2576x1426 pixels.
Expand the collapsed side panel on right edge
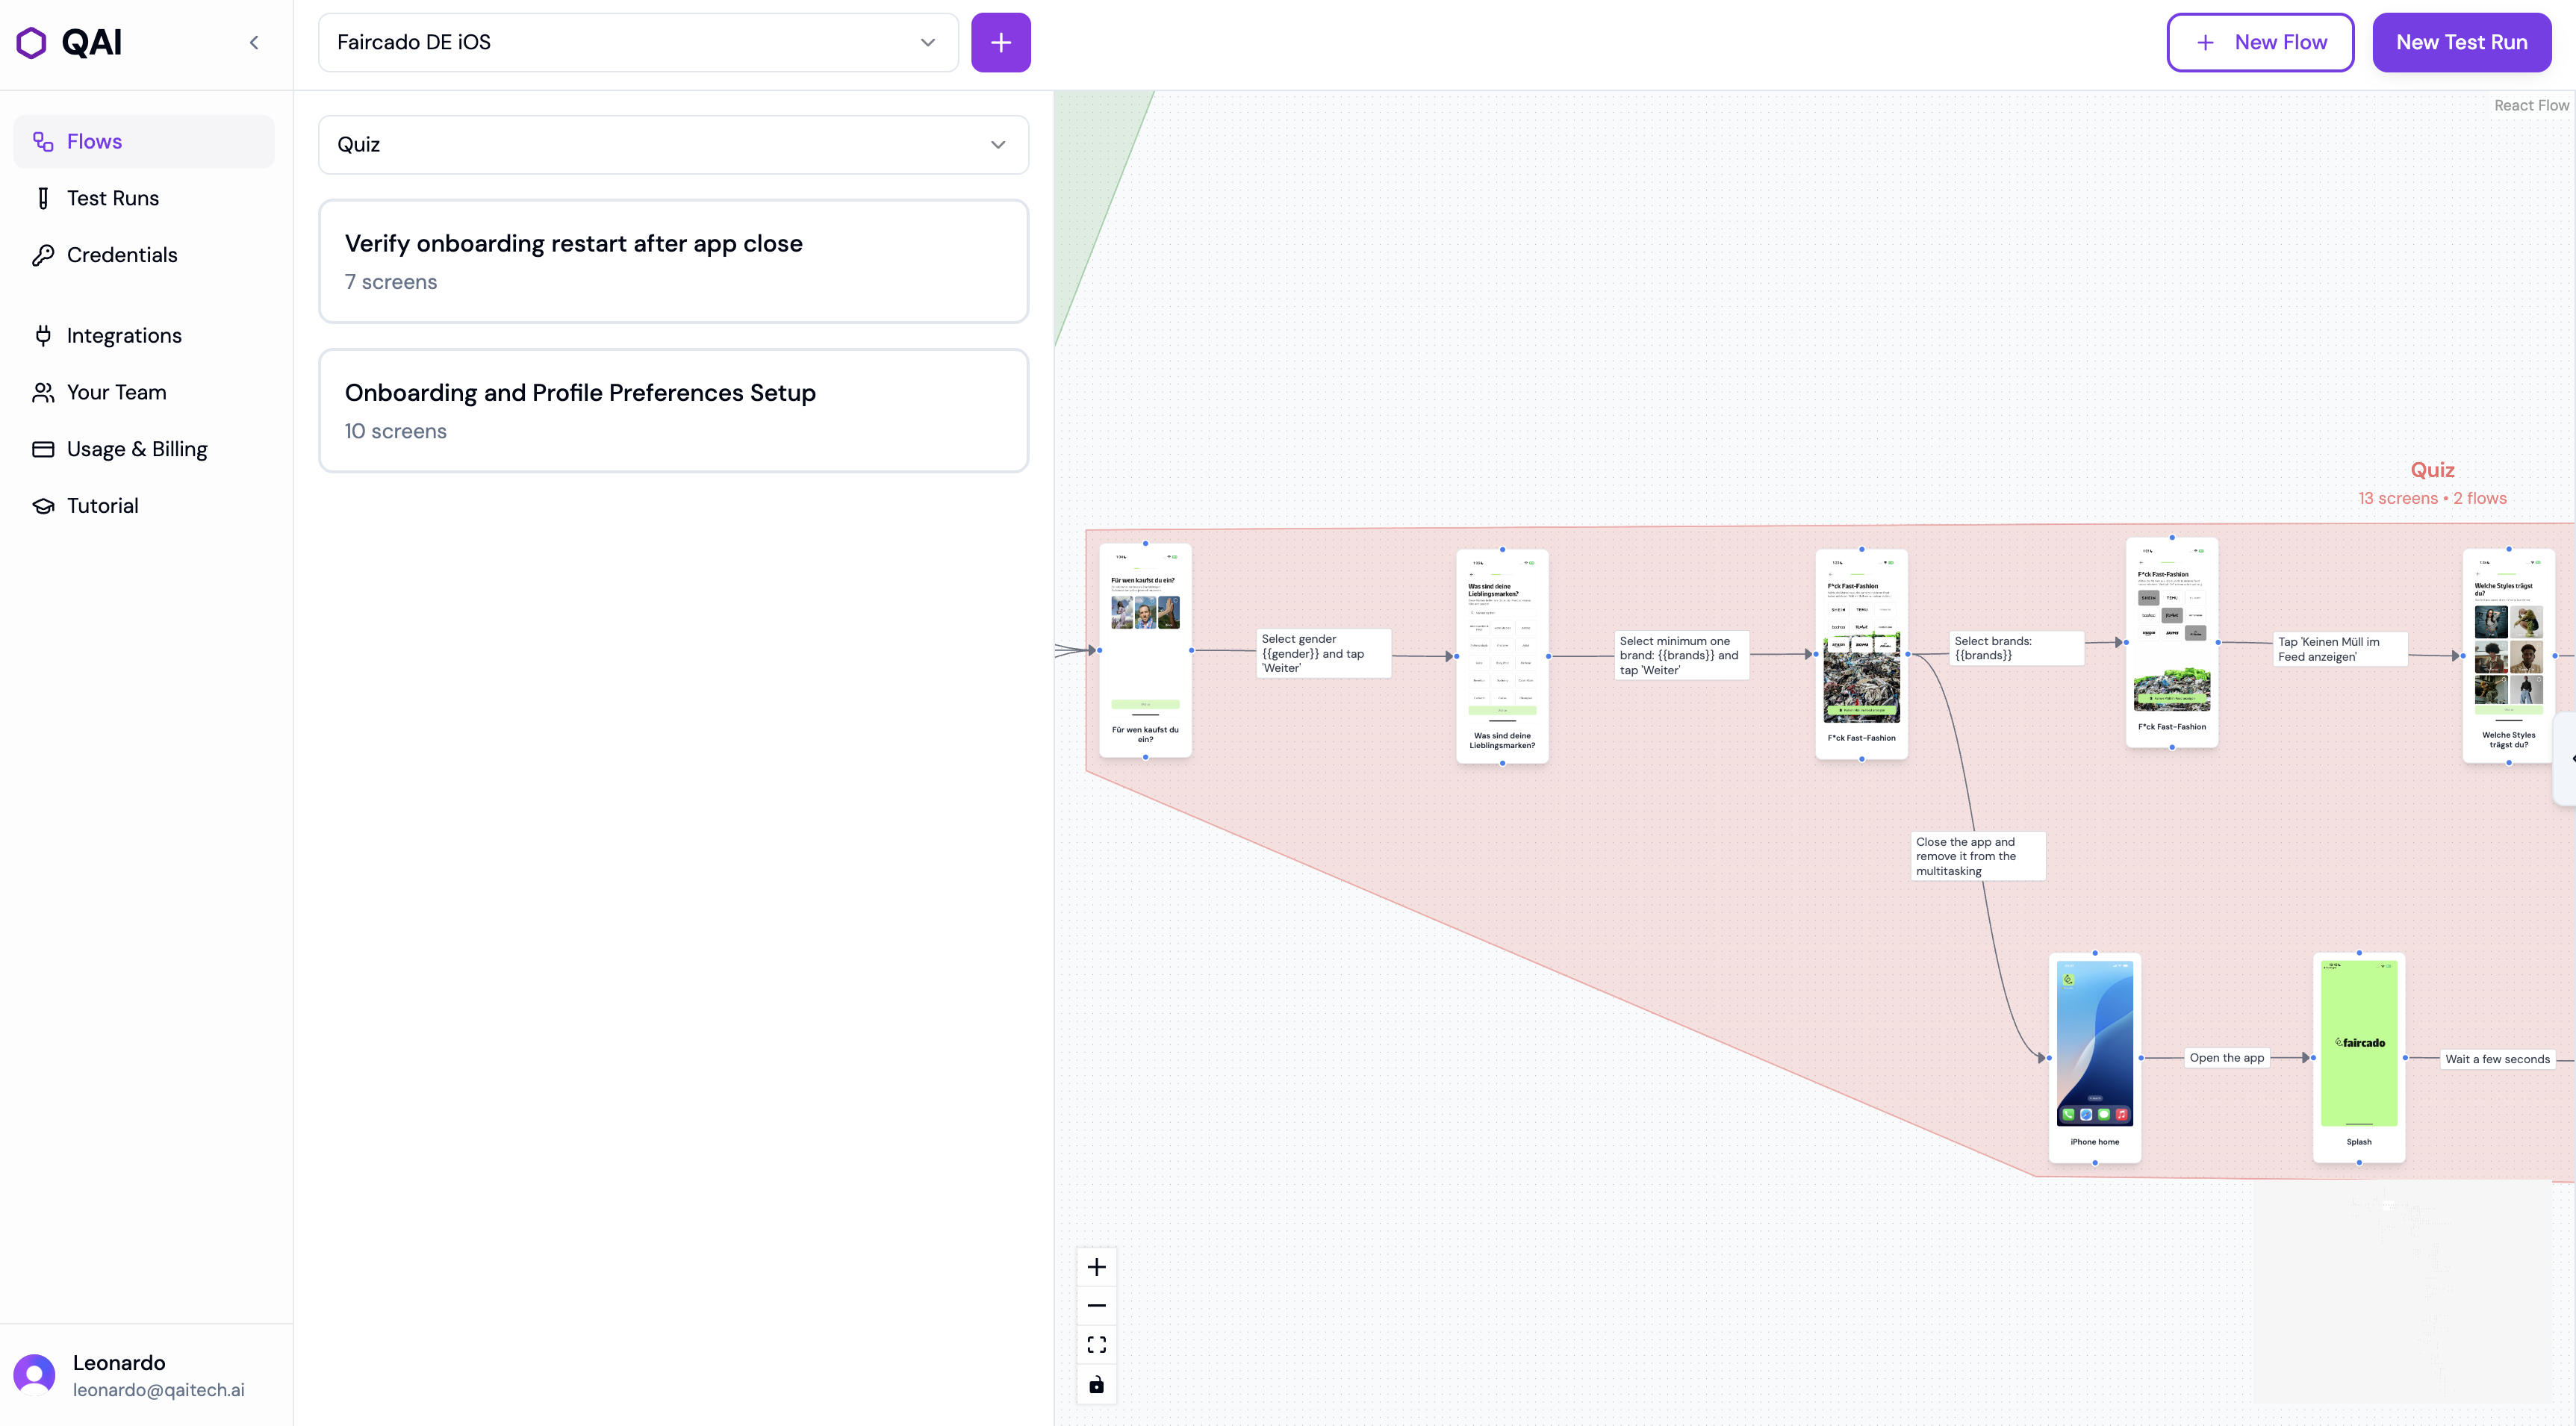tap(2568, 758)
